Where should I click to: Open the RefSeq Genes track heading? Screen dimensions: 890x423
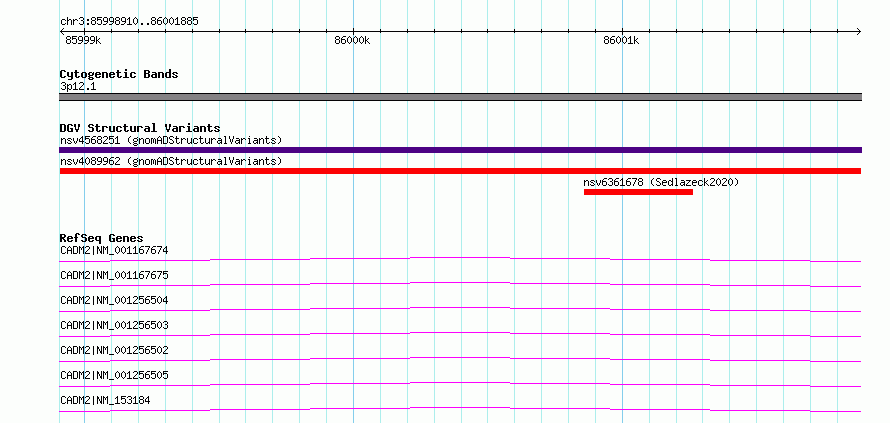[102, 238]
